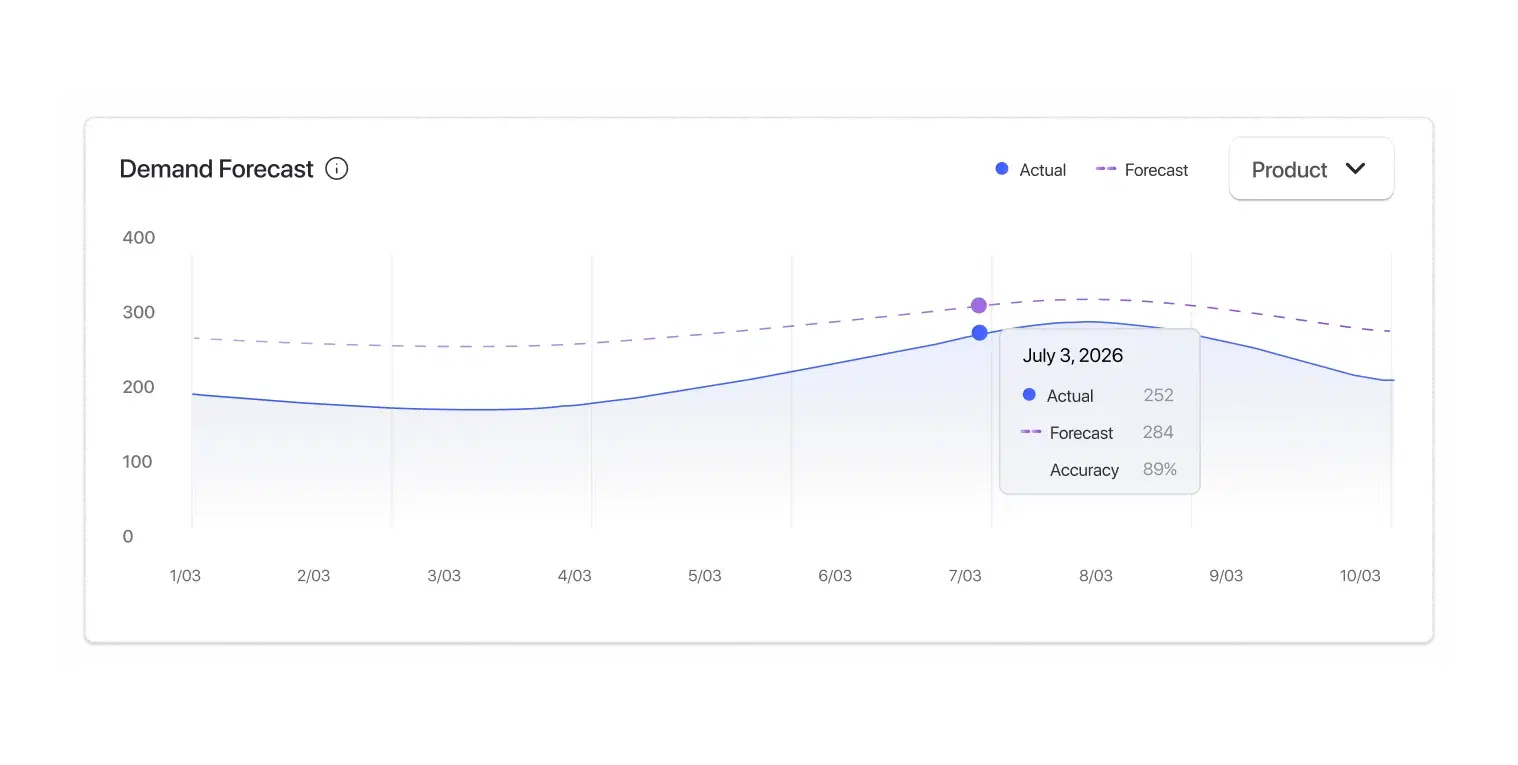Select the purple forecast data point

[978, 304]
